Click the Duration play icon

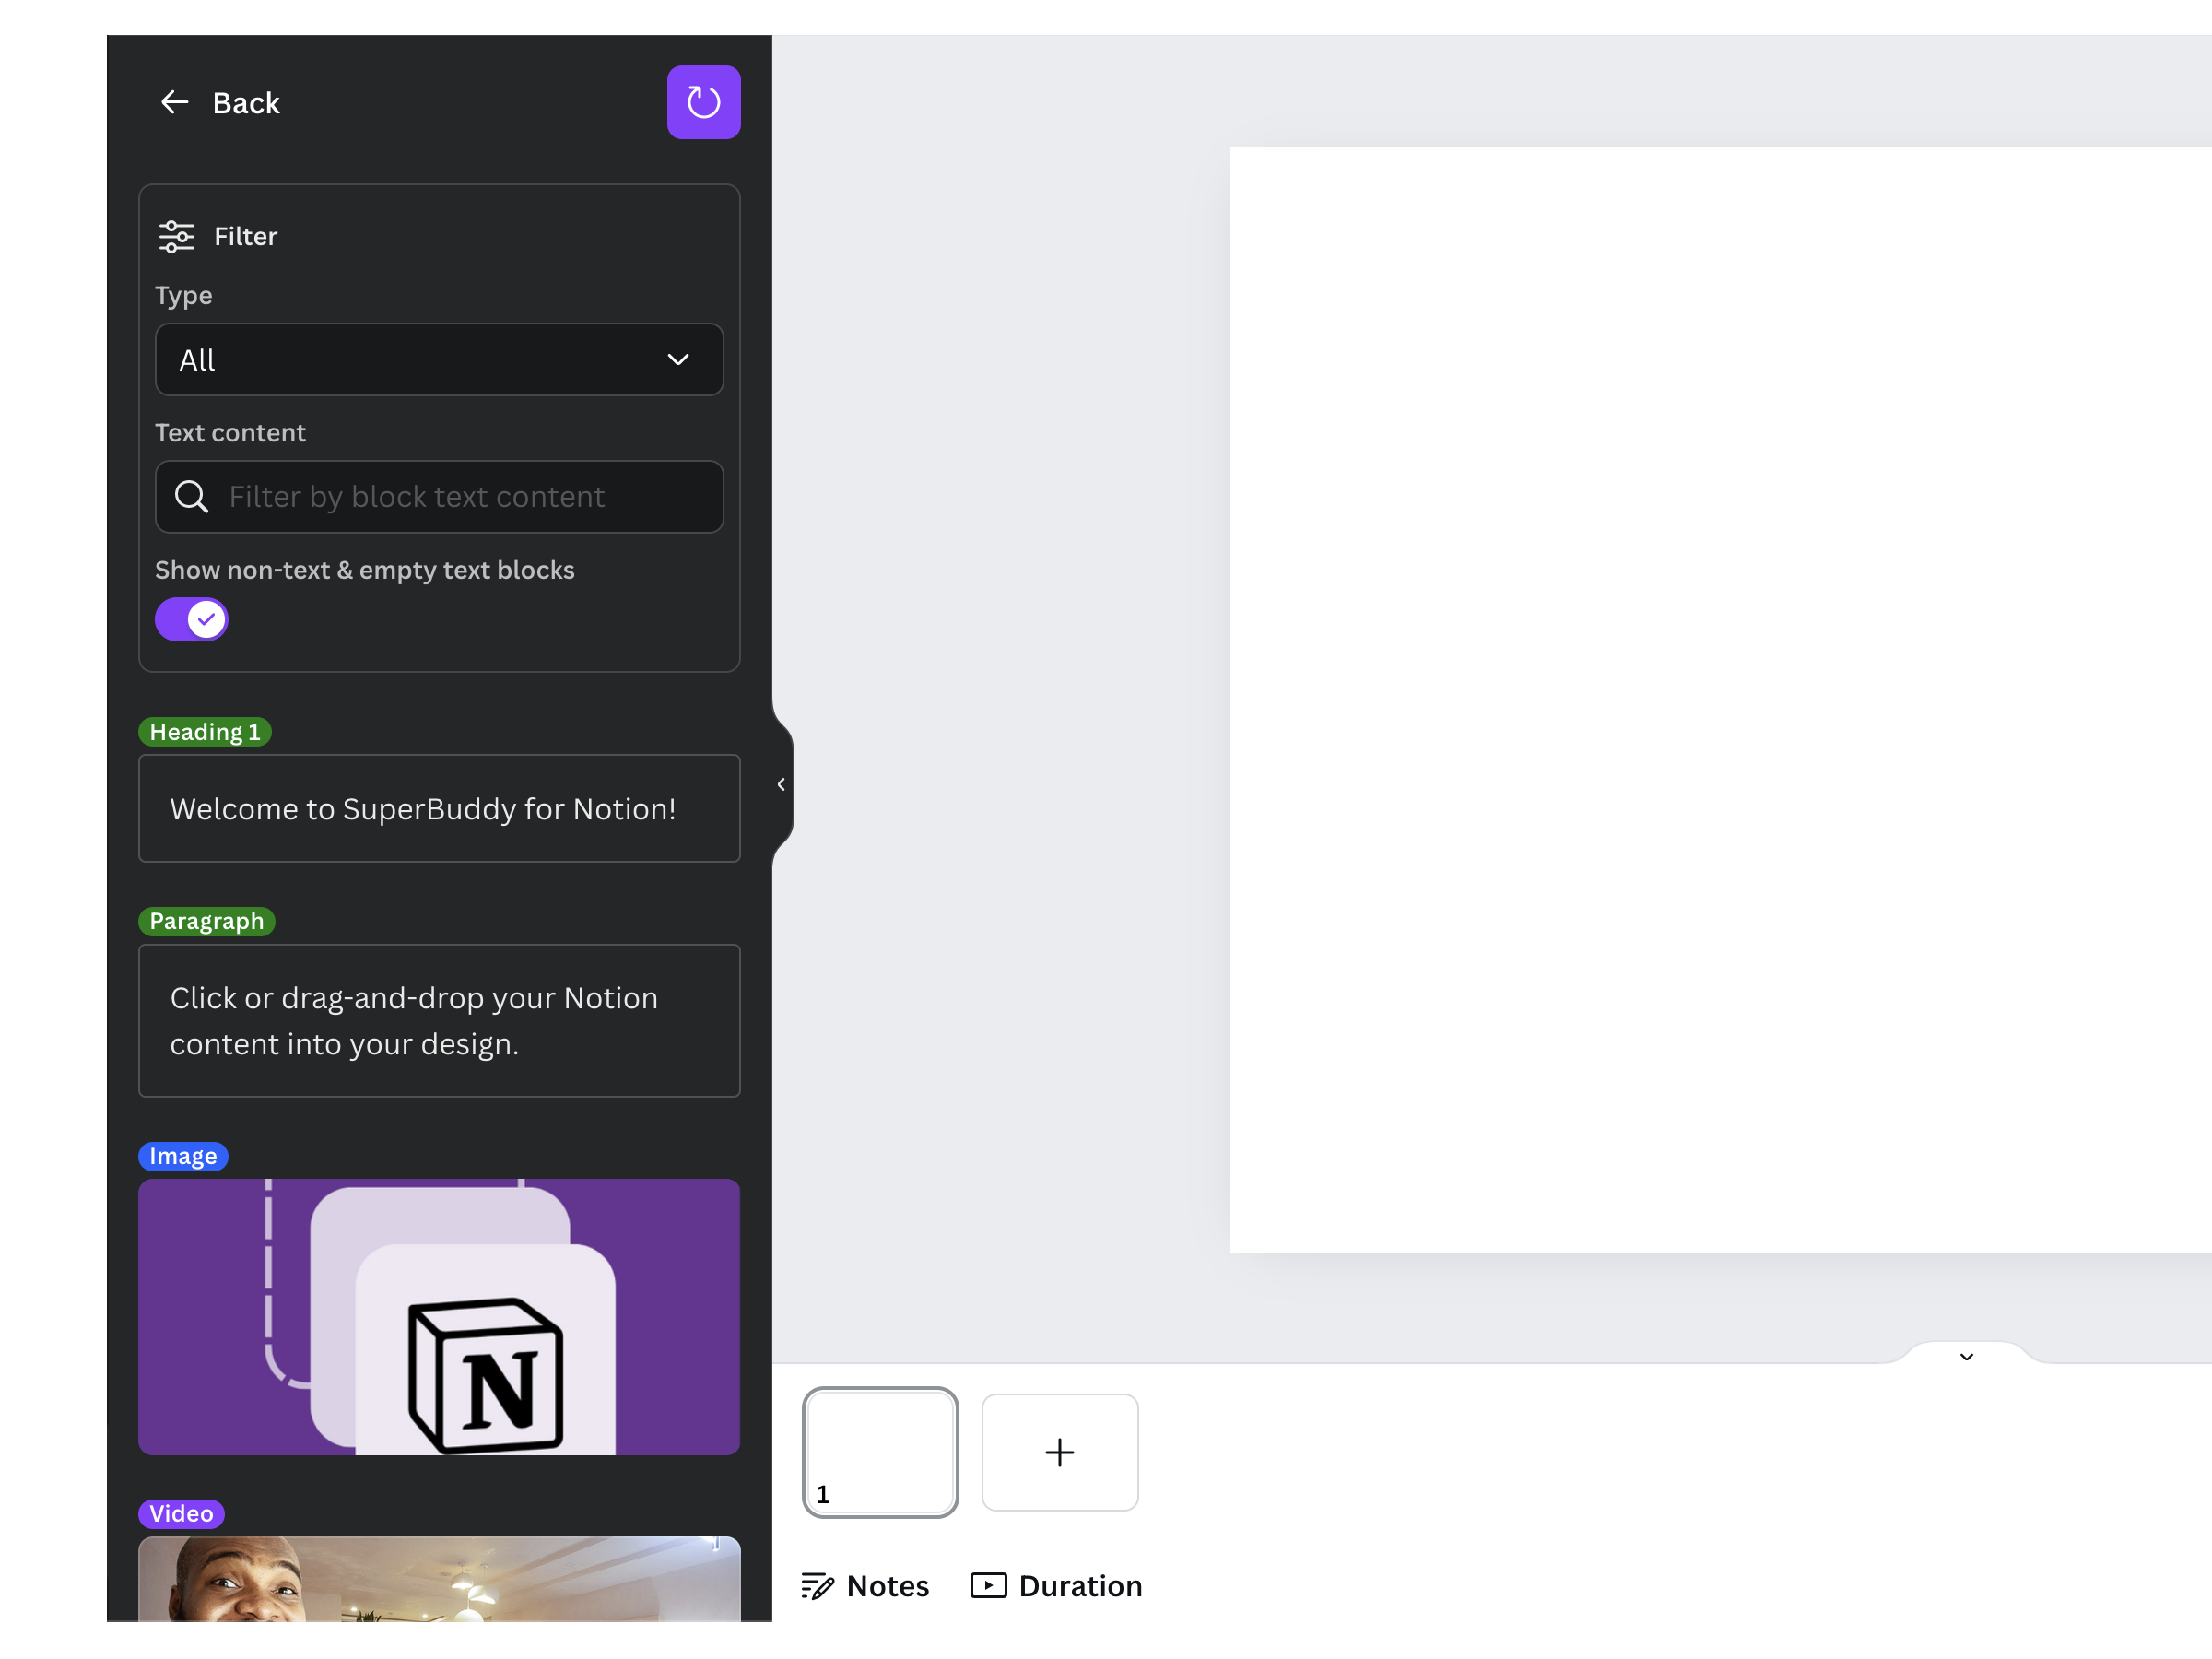(x=988, y=1586)
